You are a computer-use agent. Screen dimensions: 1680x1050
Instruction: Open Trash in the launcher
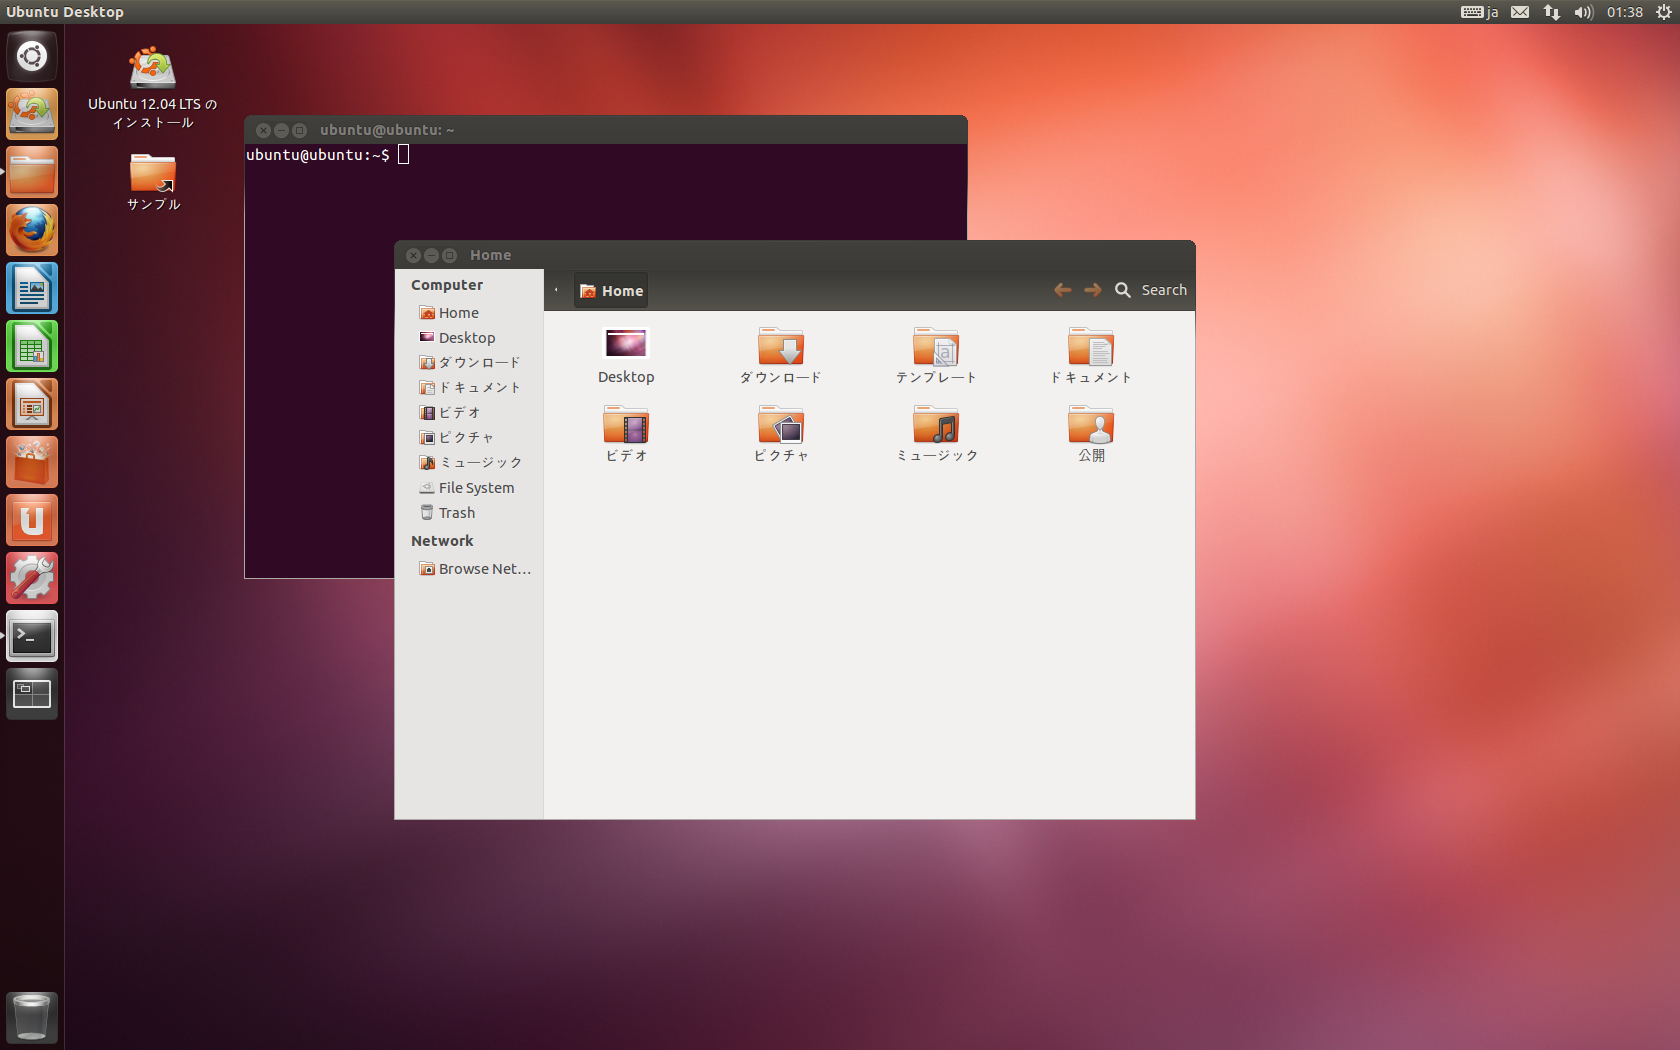click(x=32, y=1017)
